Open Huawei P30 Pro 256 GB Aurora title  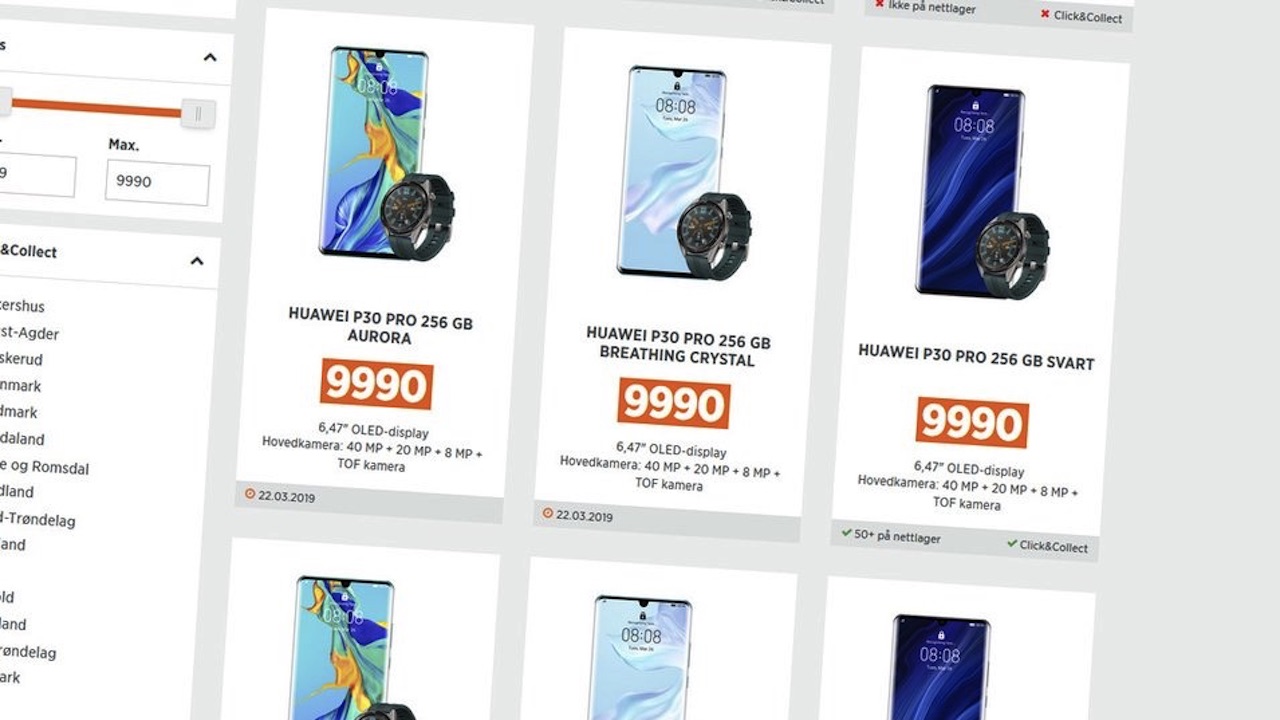click(x=380, y=326)
